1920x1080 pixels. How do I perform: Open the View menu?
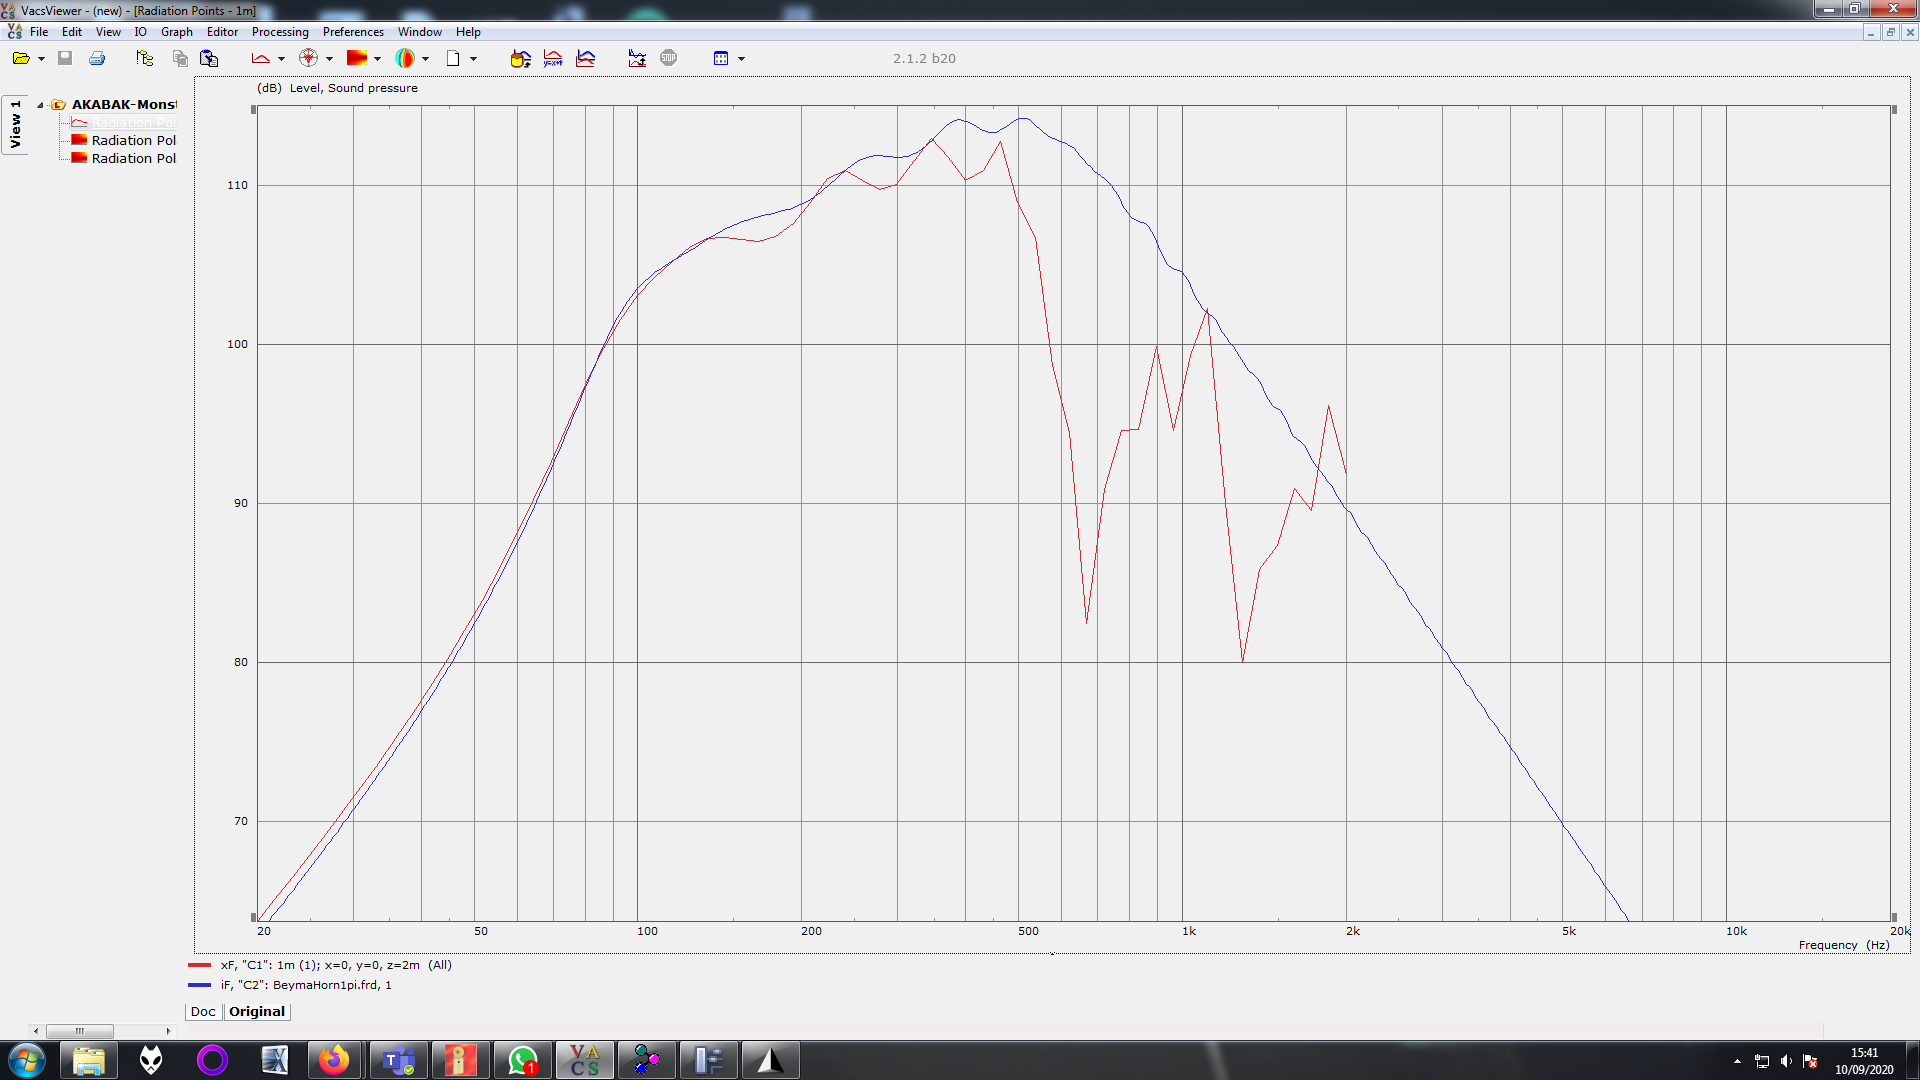108,32
